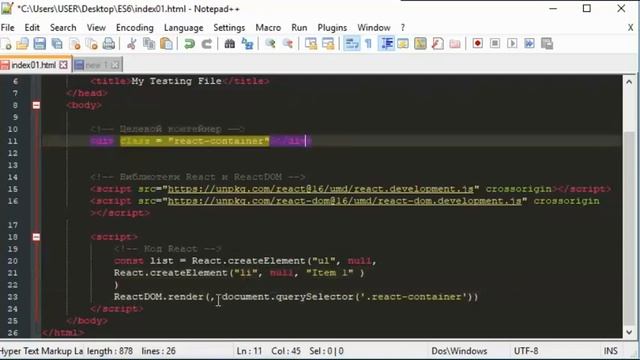Click the 'My Testing File' title text

point(176,81)
